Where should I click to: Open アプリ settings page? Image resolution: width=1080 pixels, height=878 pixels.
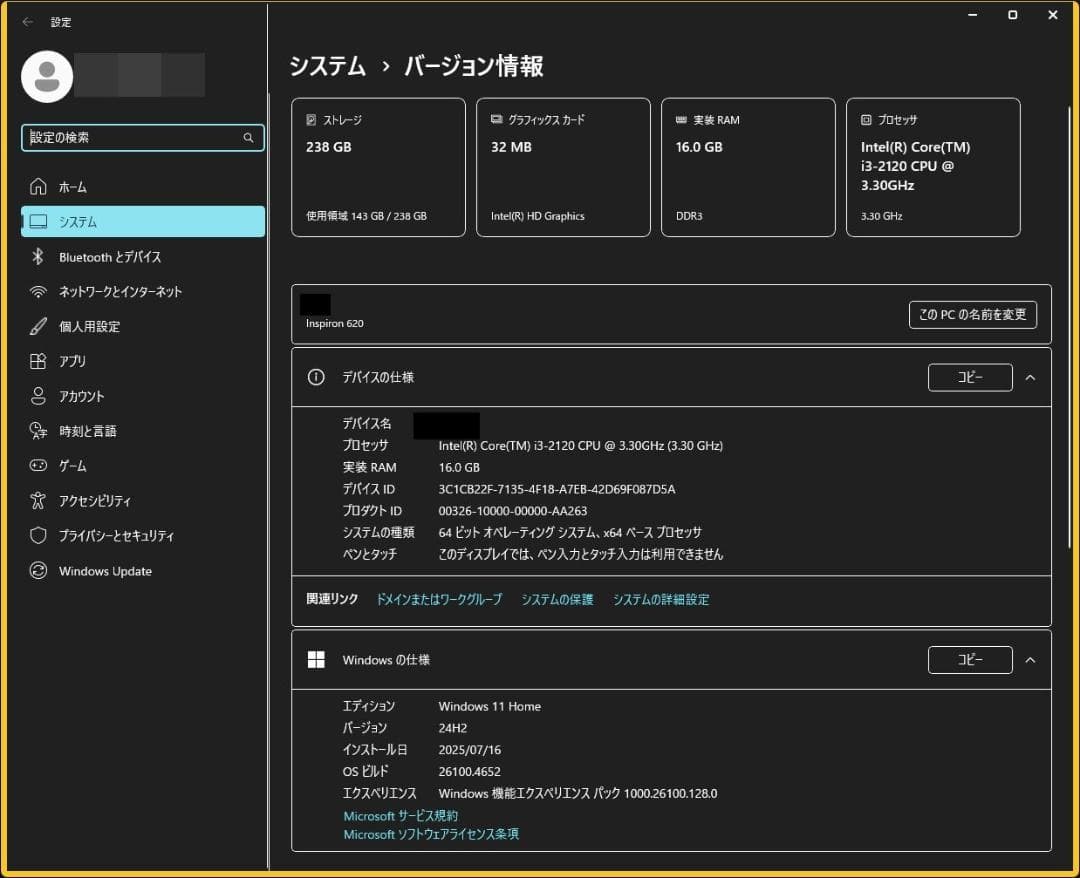pyautogui.click(x=143, y=362)
